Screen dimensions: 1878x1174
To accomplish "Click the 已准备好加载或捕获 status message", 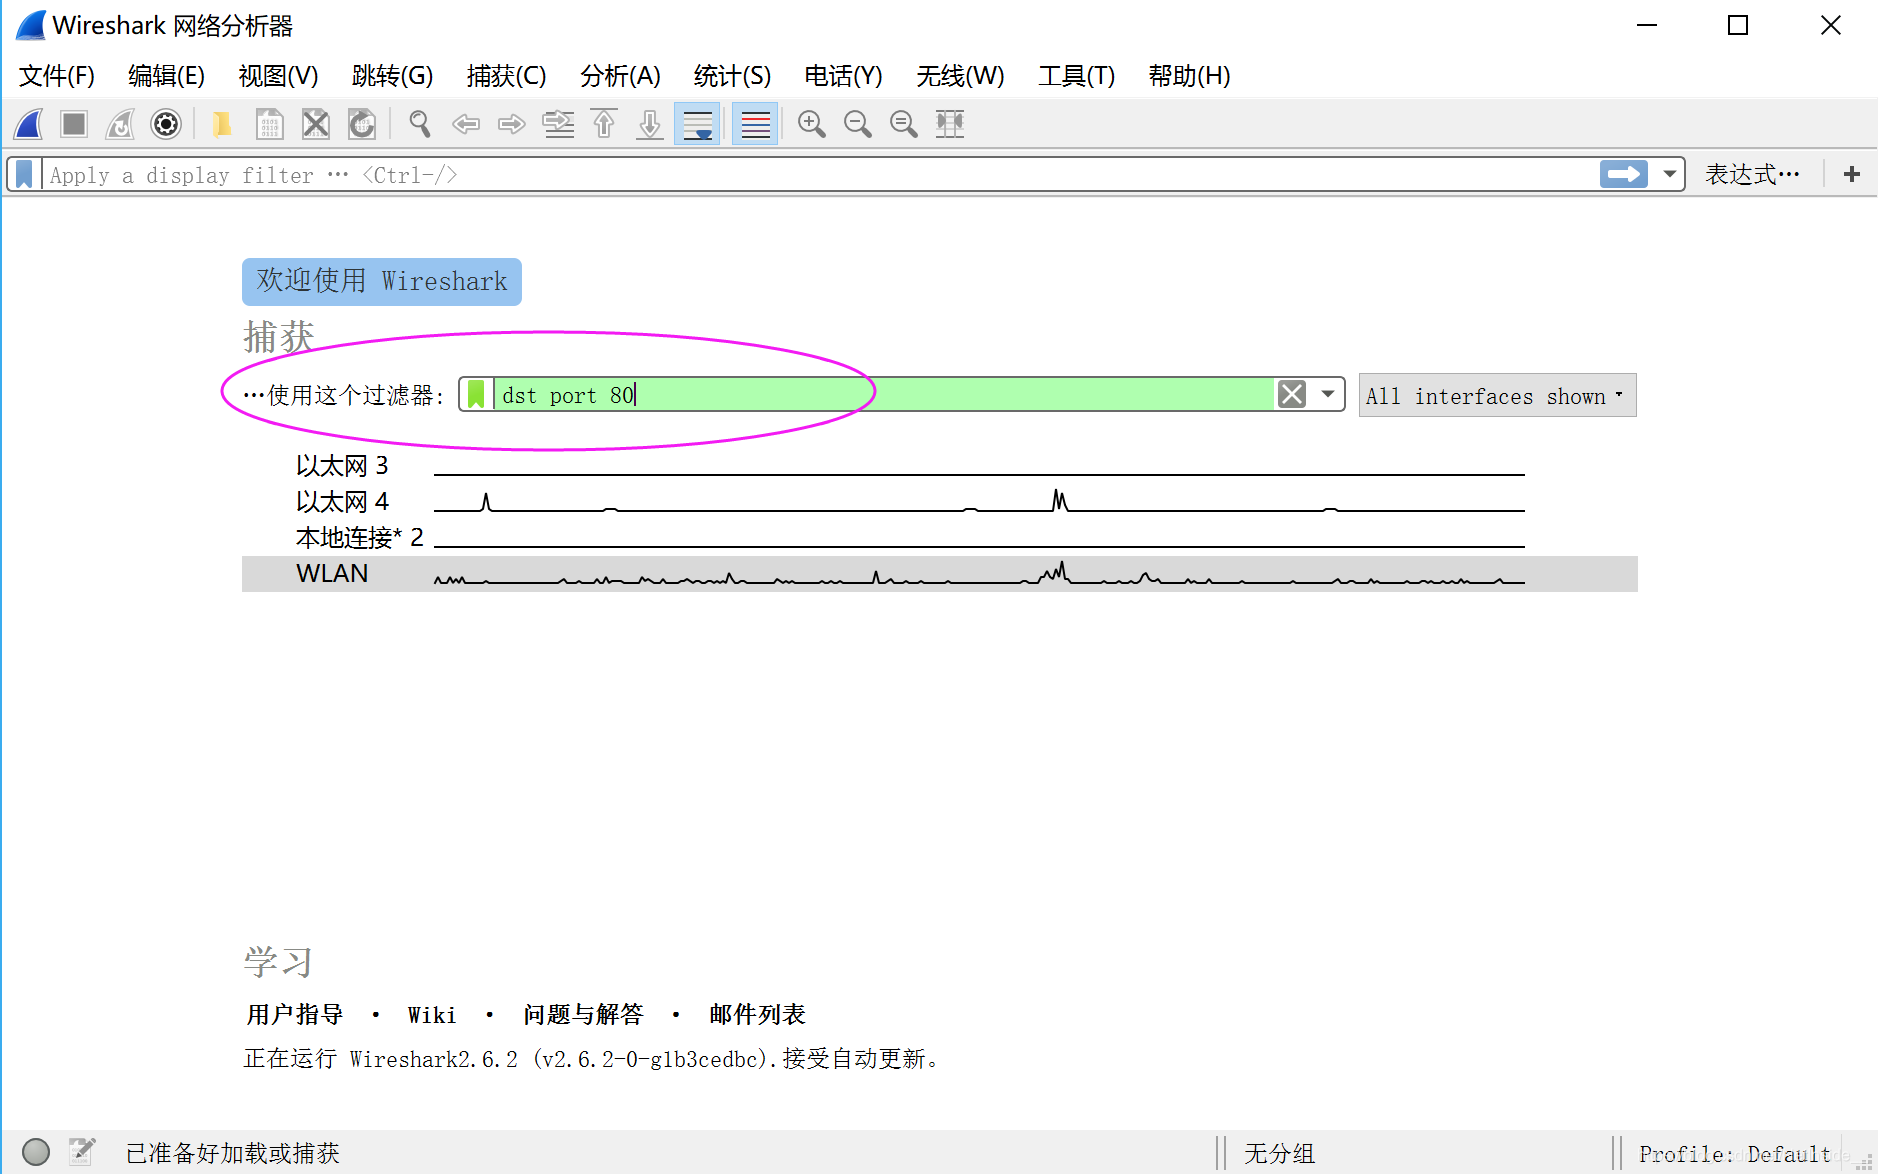I will (x=232, y=1154).
